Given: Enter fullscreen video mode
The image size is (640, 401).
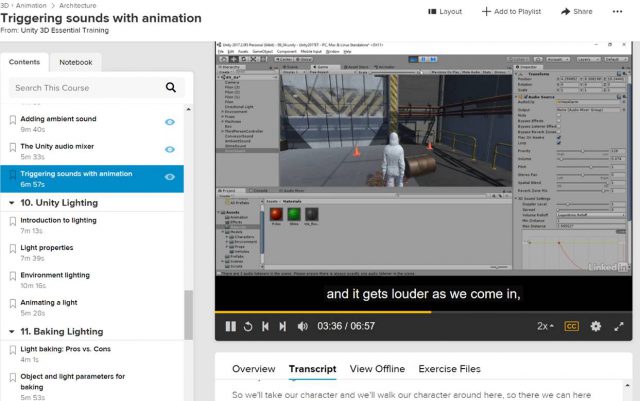Looking at the screenshot, I should [x=619, y=326].
